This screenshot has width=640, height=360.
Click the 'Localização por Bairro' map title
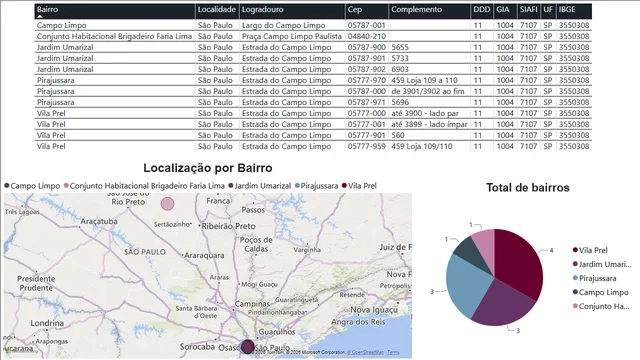[x=208, y=168]
